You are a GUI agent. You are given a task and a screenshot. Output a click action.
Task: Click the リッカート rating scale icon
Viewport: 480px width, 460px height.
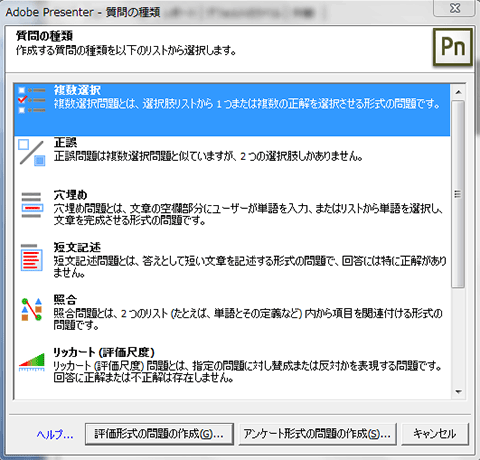32,362
